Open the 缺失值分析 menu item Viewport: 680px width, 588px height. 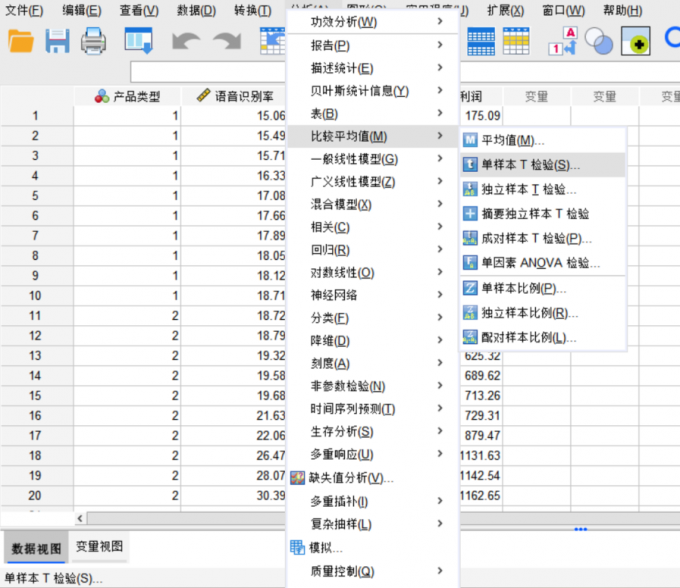[x=350, y=477]
